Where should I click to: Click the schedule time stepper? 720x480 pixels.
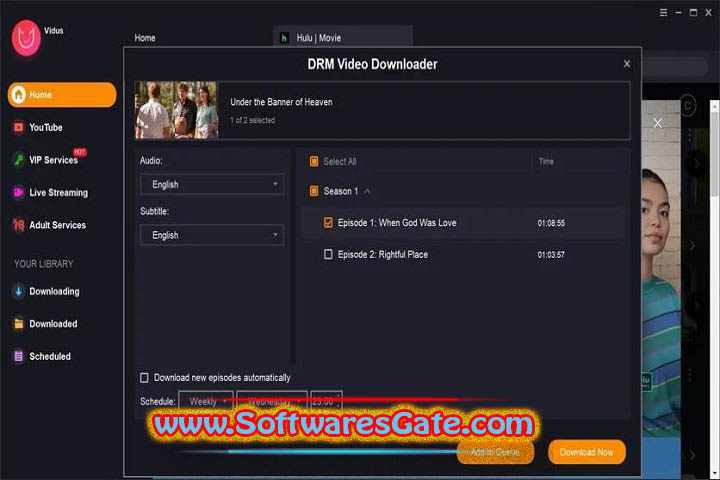point(339,401)
